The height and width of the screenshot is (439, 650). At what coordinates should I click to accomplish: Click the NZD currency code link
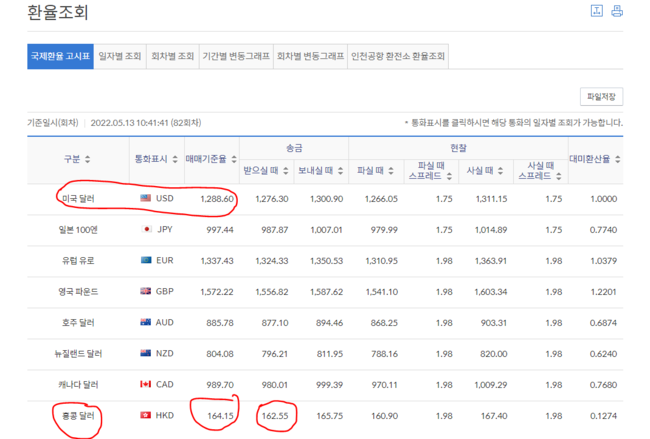pyautogui.click(x=165, y=354)
